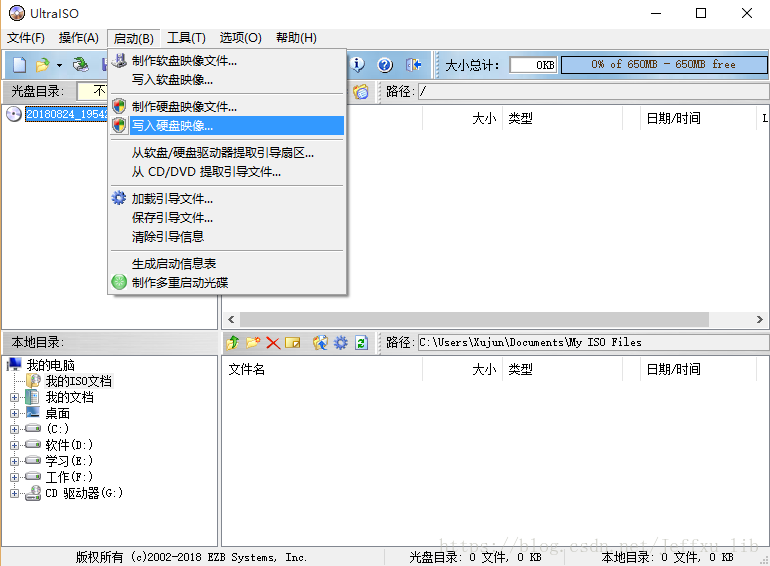Click the blue question mark help icon
The height and width of the screenshot is (566, 770).
(385, 64)
